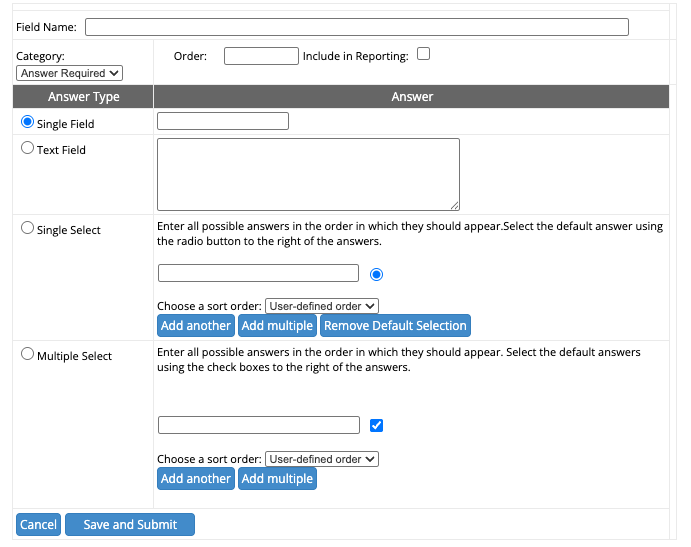Tick the Include in Reporting checkbox
The height and width of the screenshot is (547, 691).
(x=423, y=54)
